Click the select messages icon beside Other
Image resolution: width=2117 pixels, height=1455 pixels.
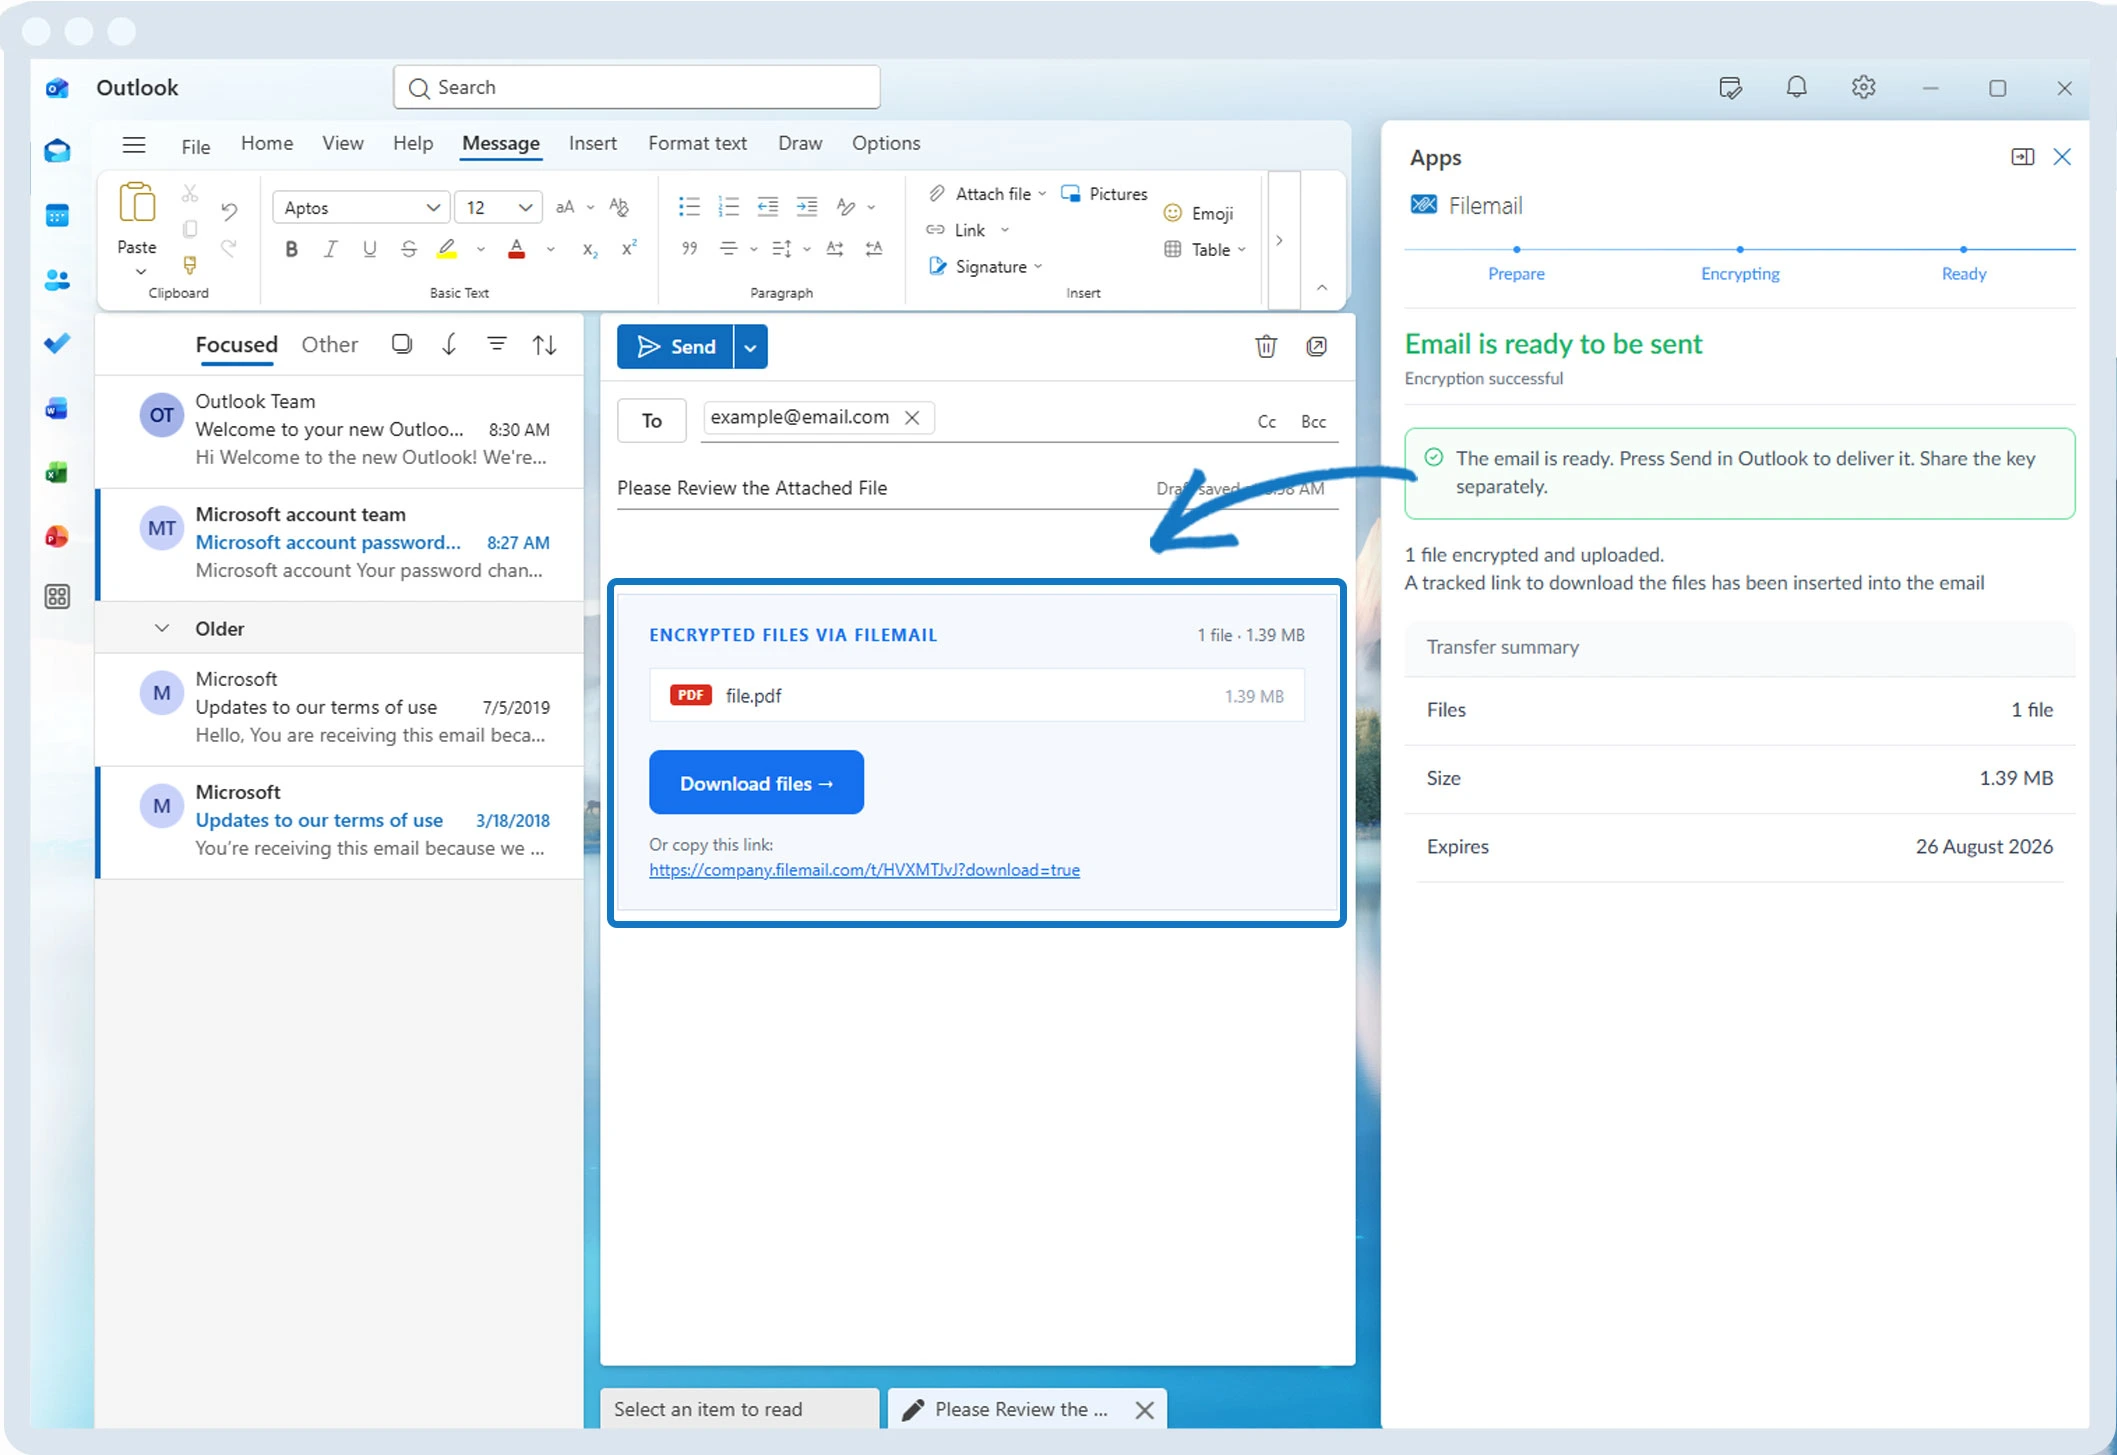[x=402, y=344]
